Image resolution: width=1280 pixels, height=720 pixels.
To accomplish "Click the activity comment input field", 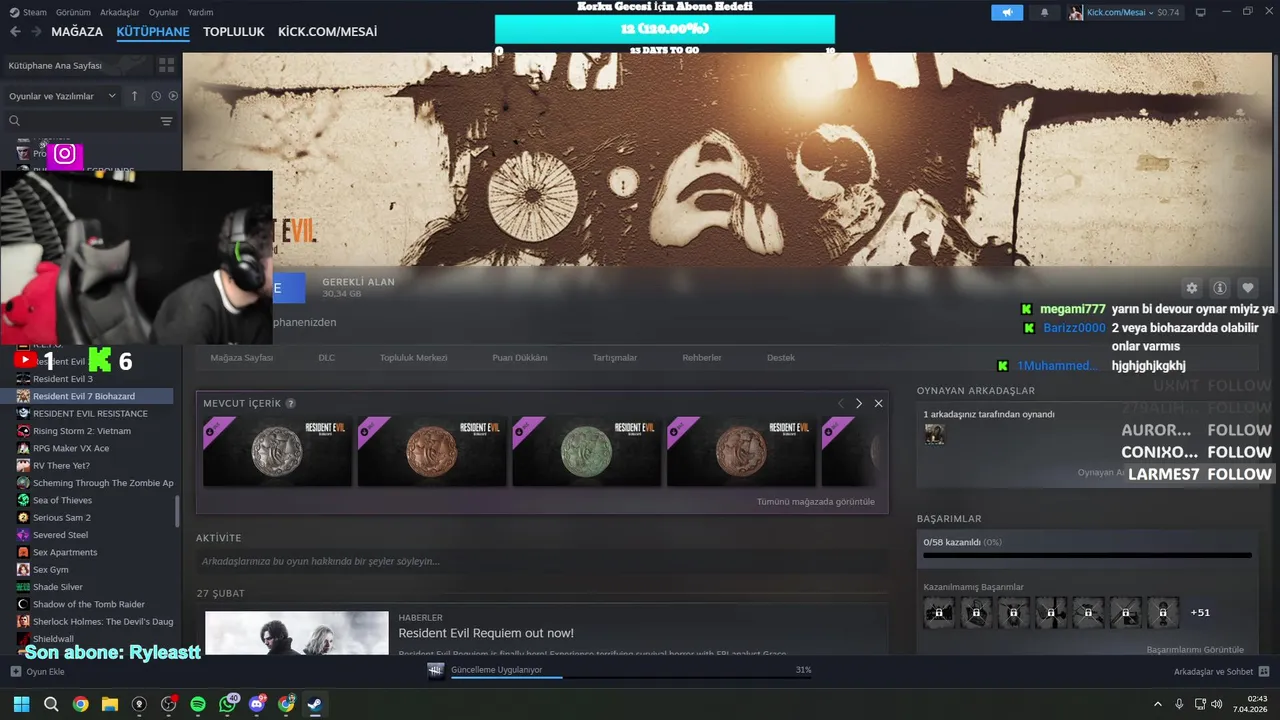I will point(542,562).
